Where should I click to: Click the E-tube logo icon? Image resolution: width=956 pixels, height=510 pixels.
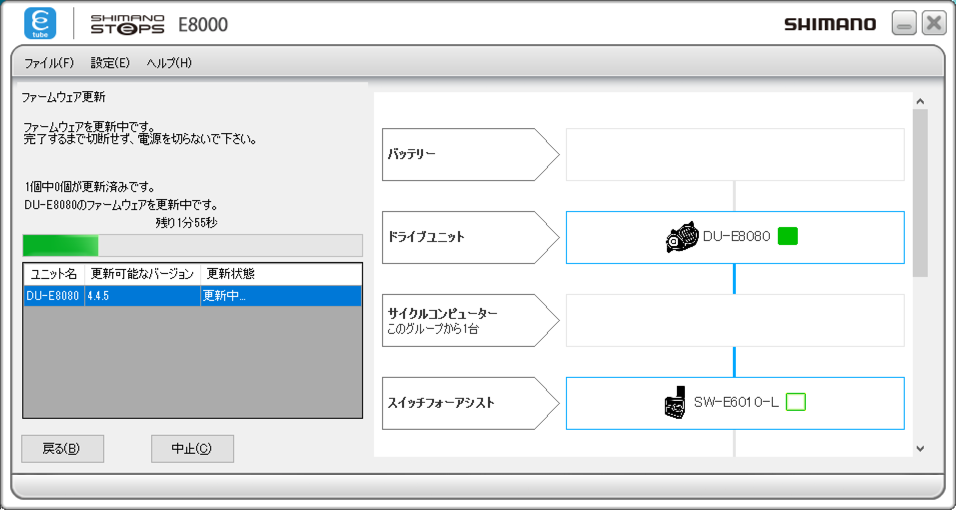point(40,23)
